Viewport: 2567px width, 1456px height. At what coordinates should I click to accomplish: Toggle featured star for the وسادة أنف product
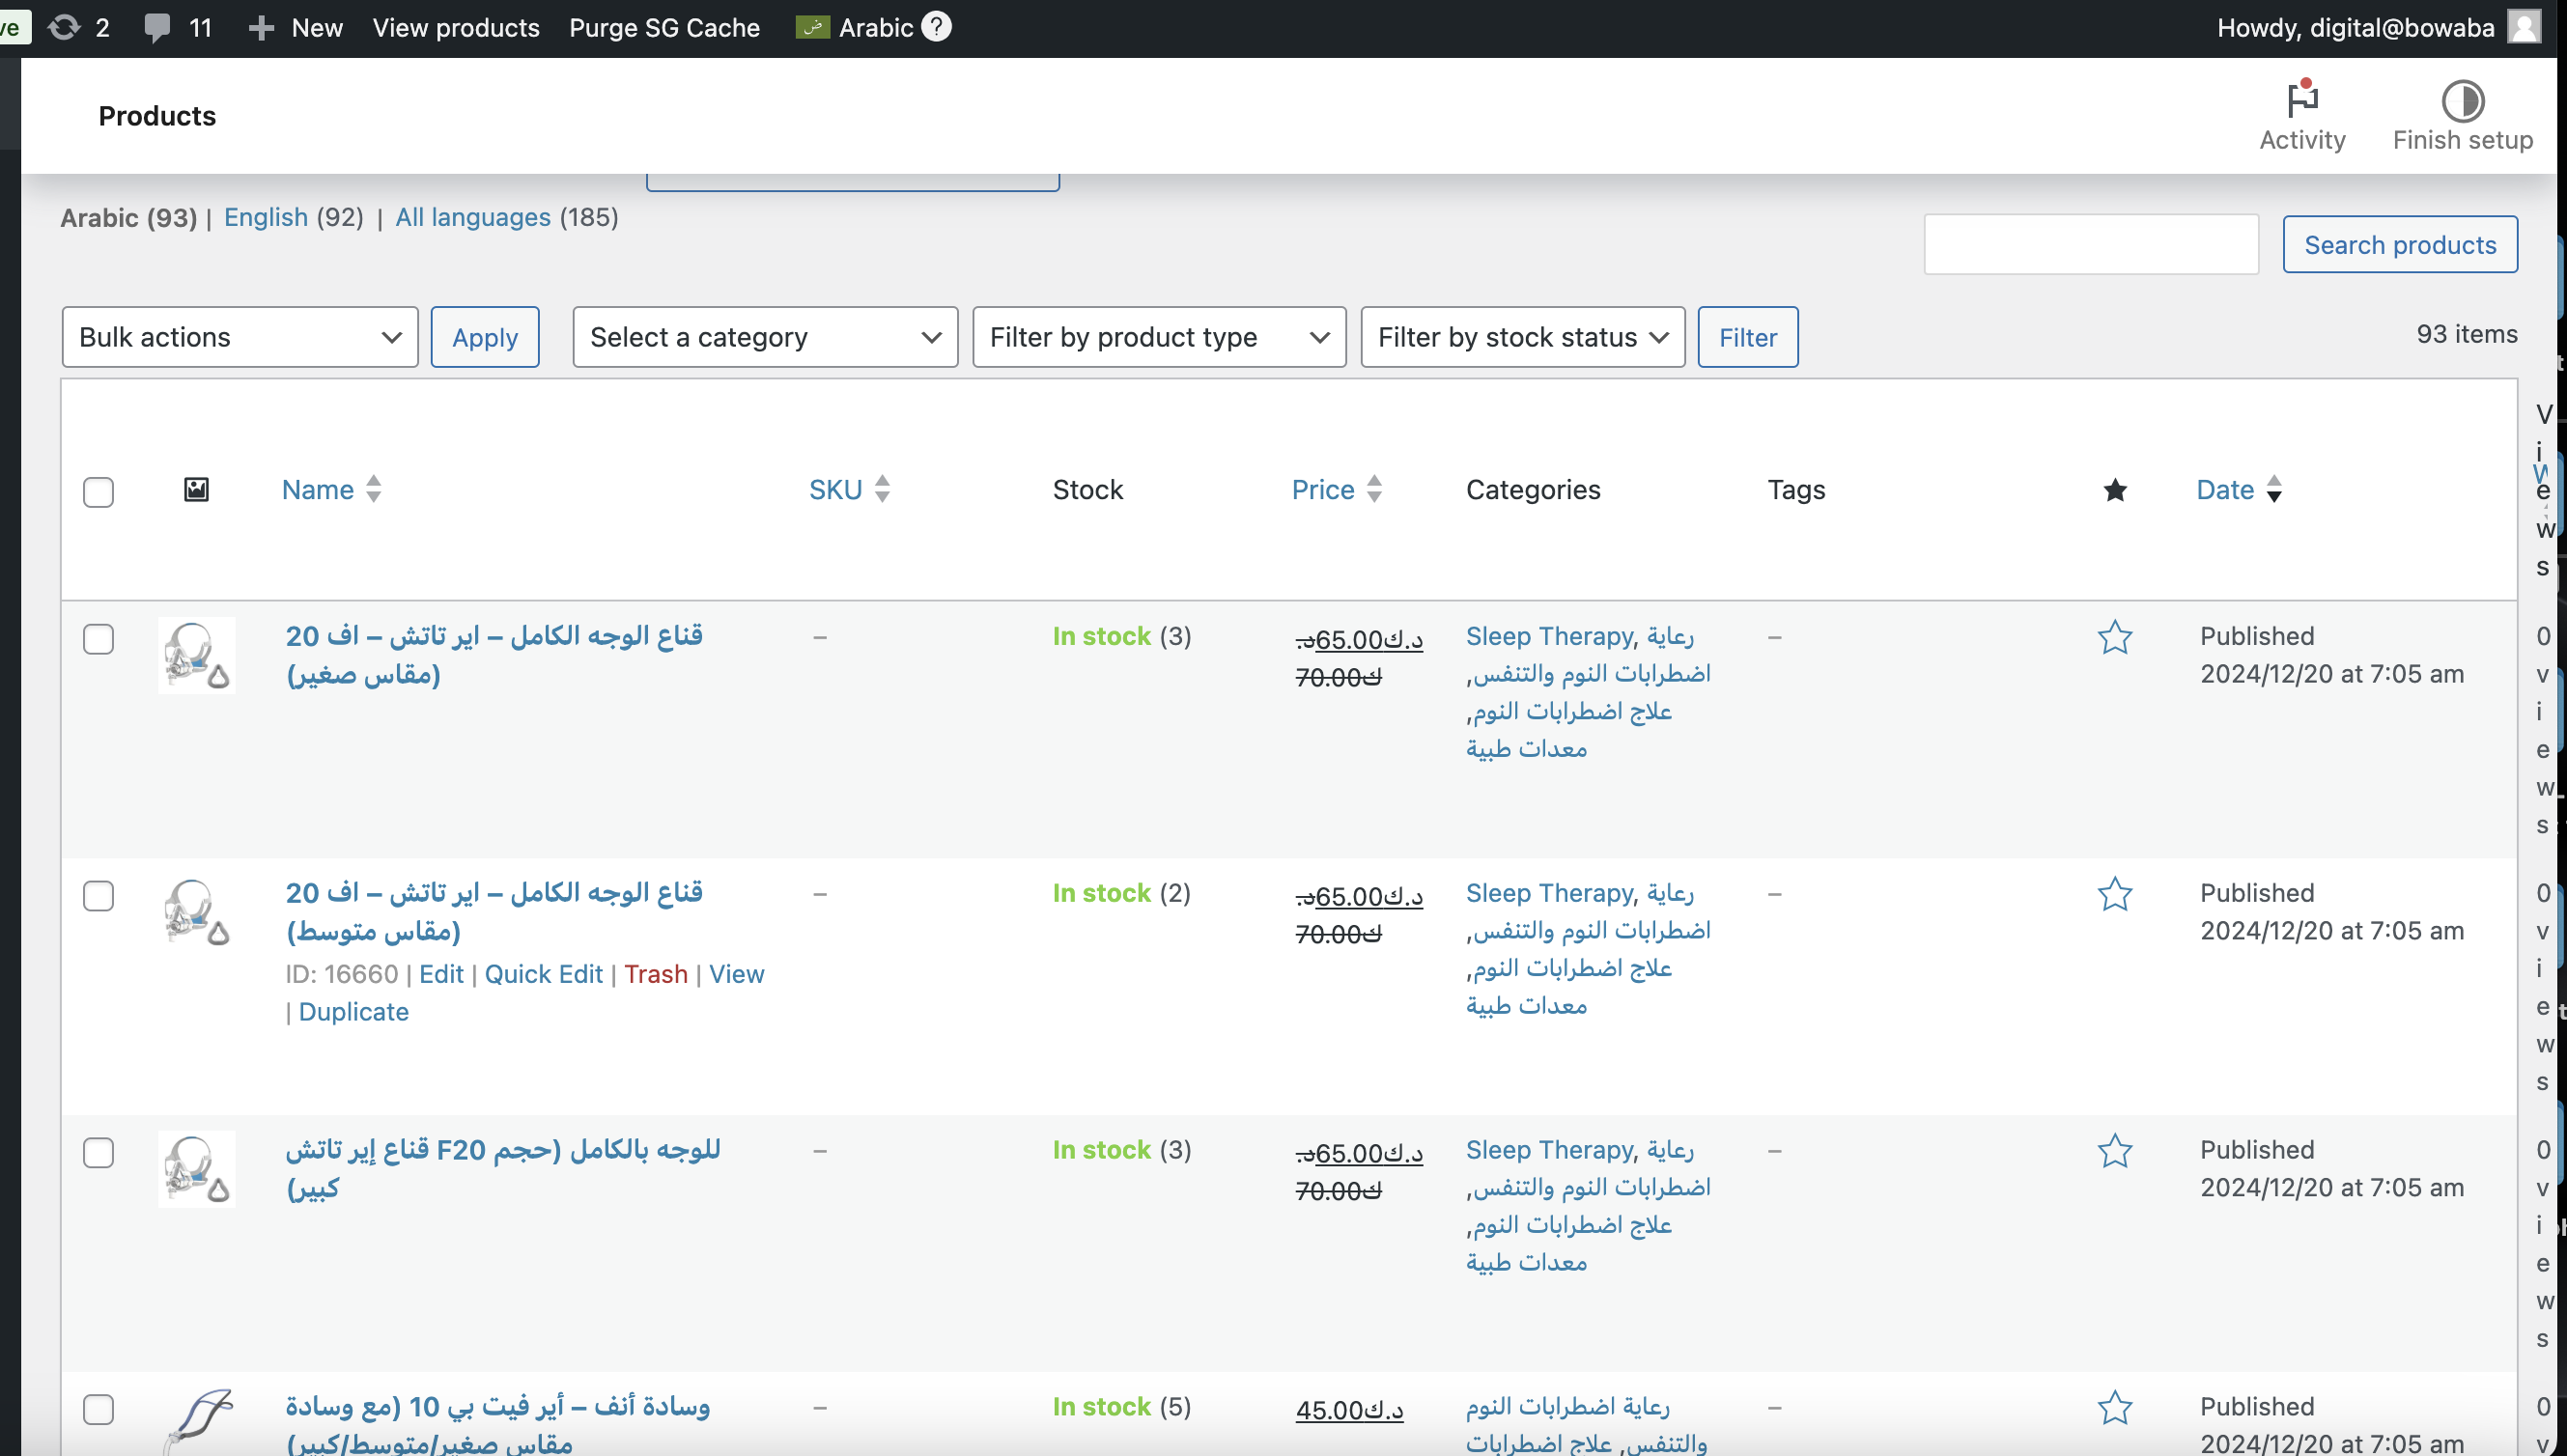[2115, 1408]
